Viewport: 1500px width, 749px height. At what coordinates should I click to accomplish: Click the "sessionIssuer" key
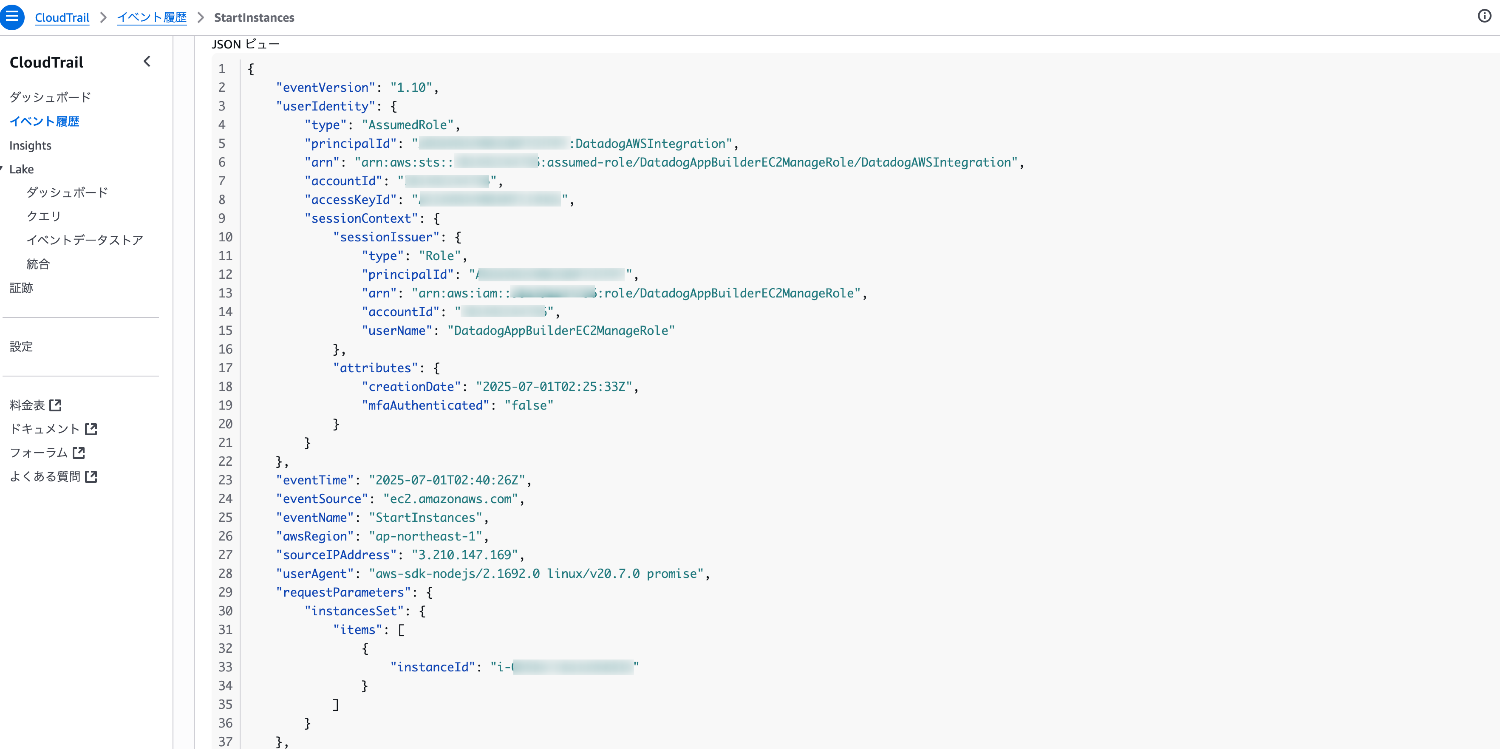point(387,237)
